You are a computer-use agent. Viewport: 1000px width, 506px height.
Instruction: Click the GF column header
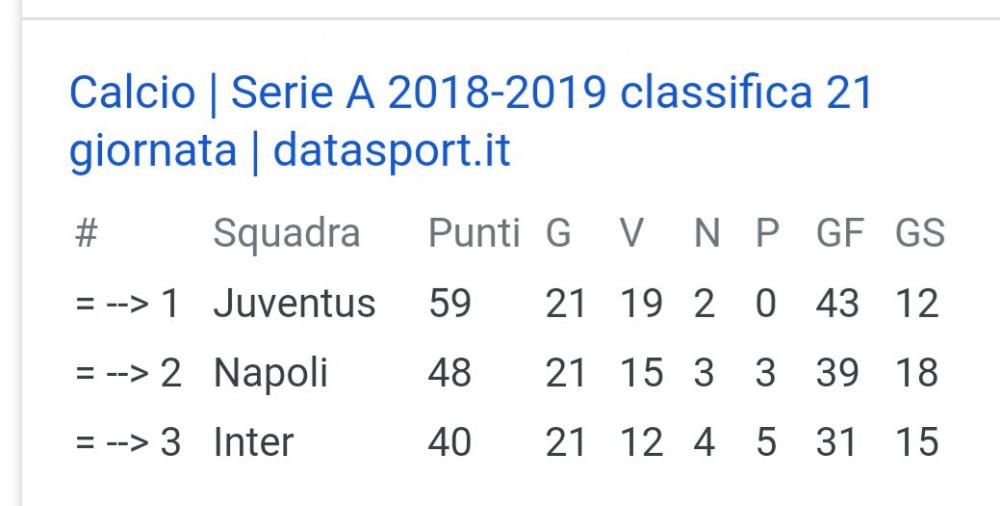pyautogui.click(x=840, y=233)
